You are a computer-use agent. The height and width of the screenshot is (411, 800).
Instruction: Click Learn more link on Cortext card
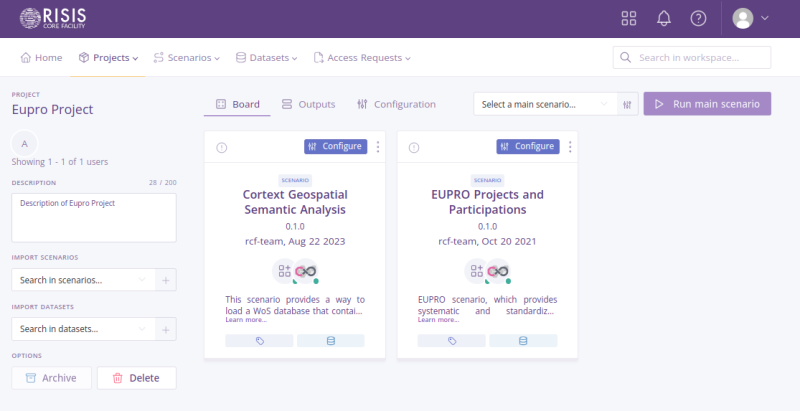pyautogui.click(x=245, y=319)
